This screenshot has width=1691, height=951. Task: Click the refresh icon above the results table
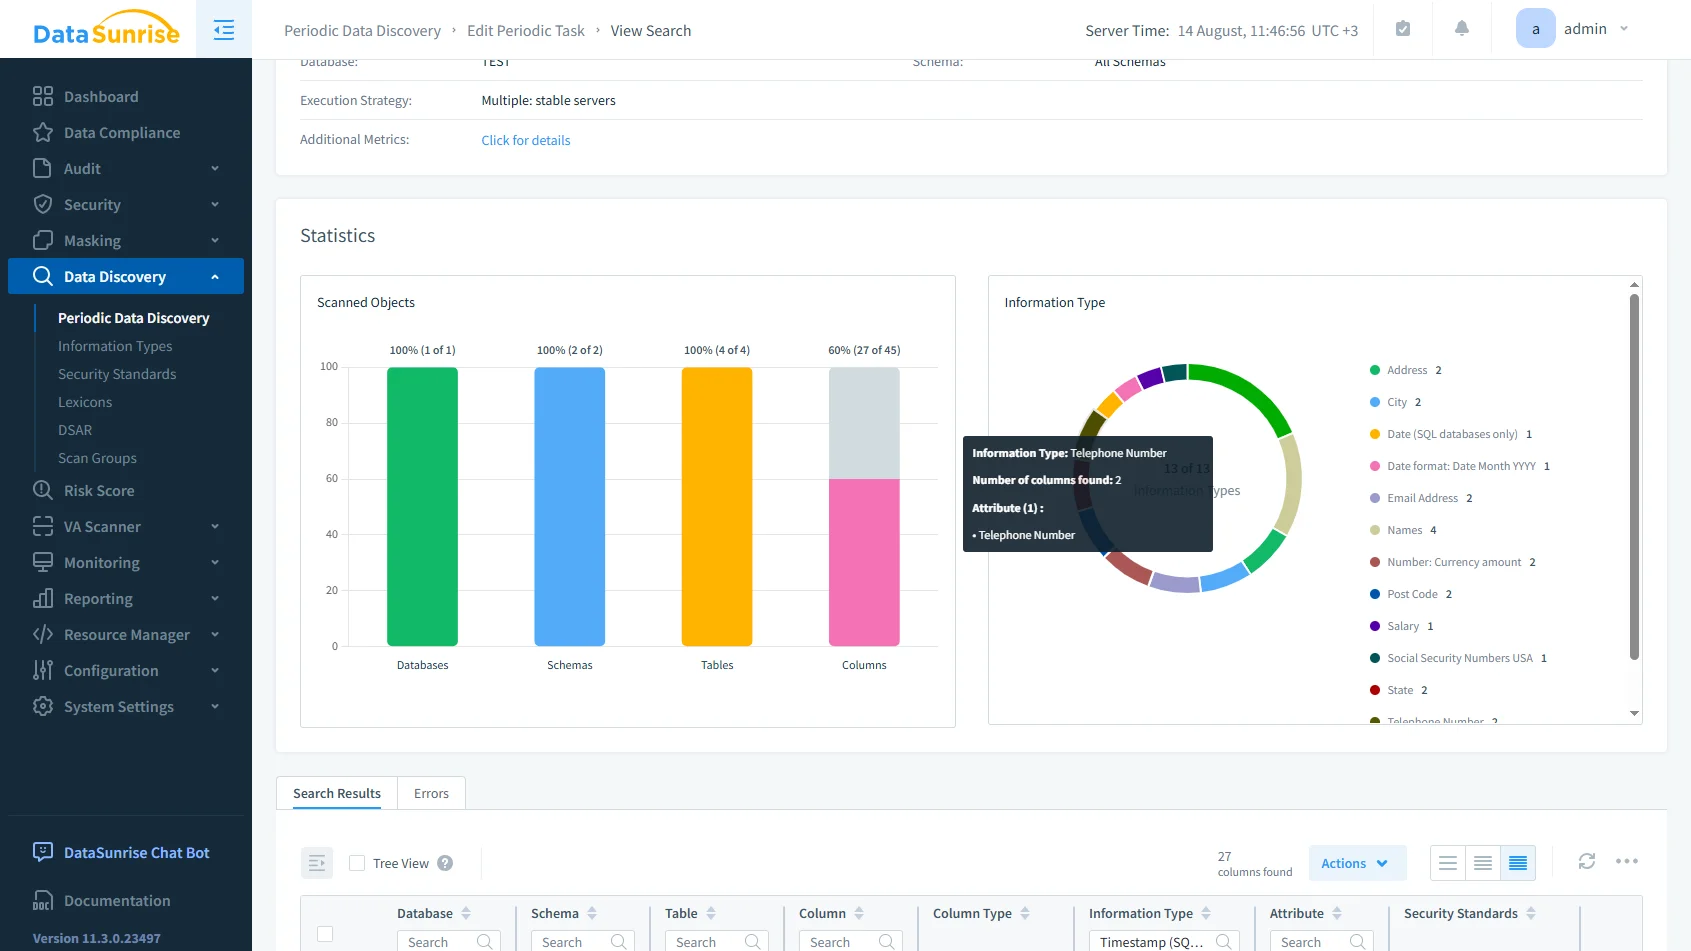(1587, 861)
